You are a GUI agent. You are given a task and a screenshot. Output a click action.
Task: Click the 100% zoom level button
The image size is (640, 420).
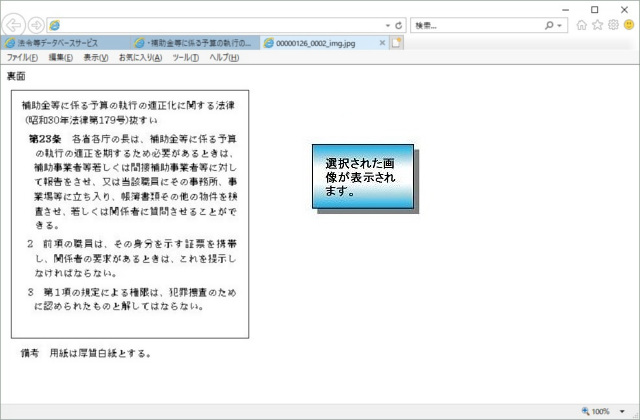(x=596, y=411)
